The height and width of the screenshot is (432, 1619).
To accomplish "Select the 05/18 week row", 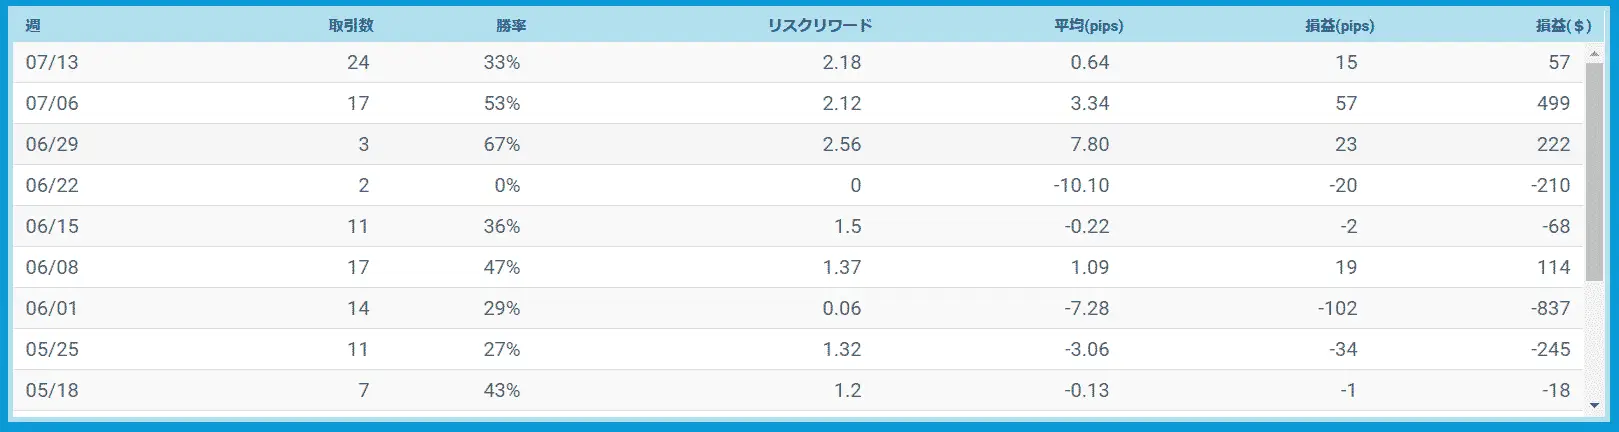I will click(798, 390).
